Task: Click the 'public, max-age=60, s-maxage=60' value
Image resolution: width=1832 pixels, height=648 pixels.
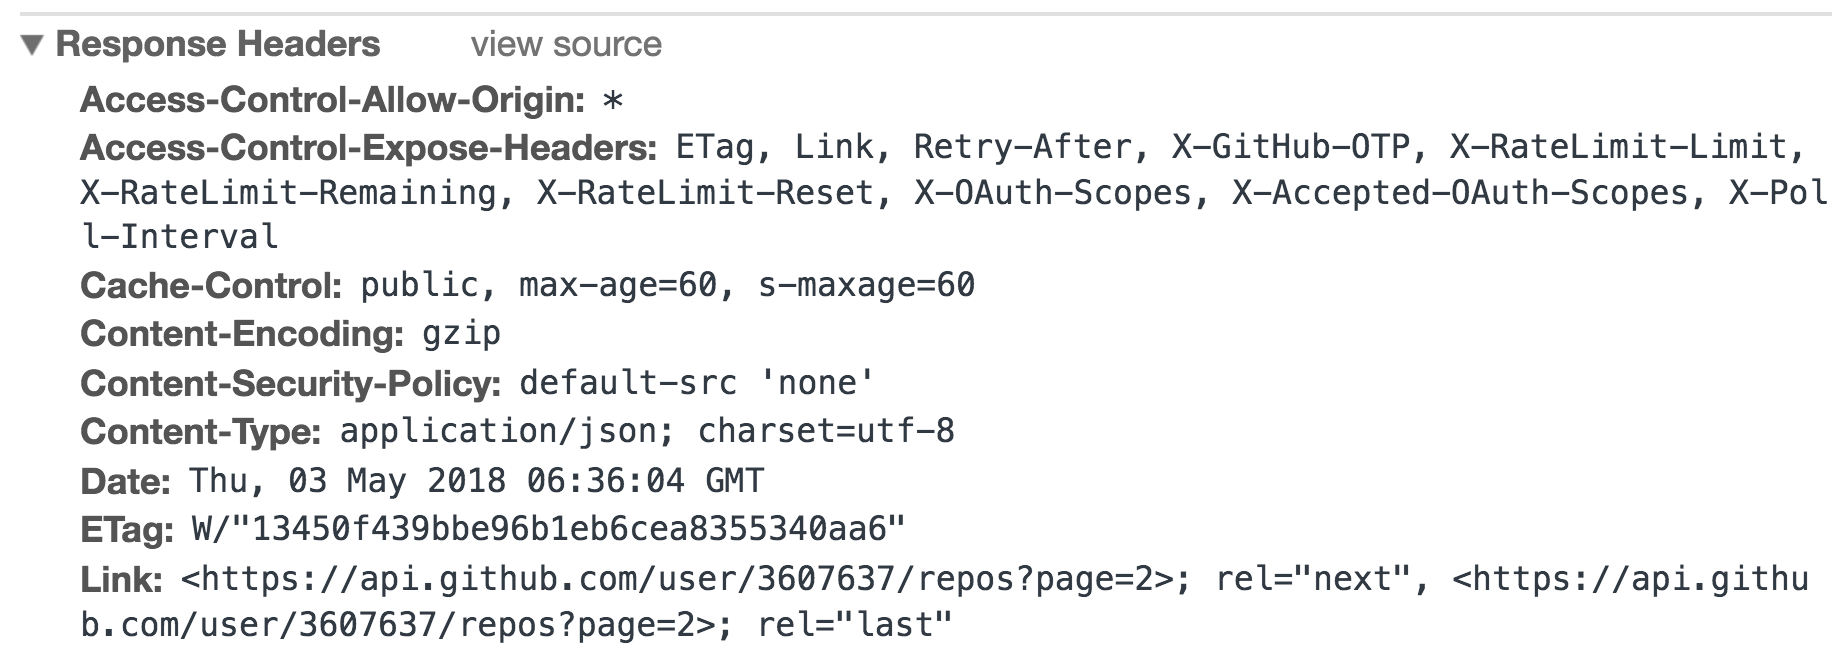Action: (667, 286)
